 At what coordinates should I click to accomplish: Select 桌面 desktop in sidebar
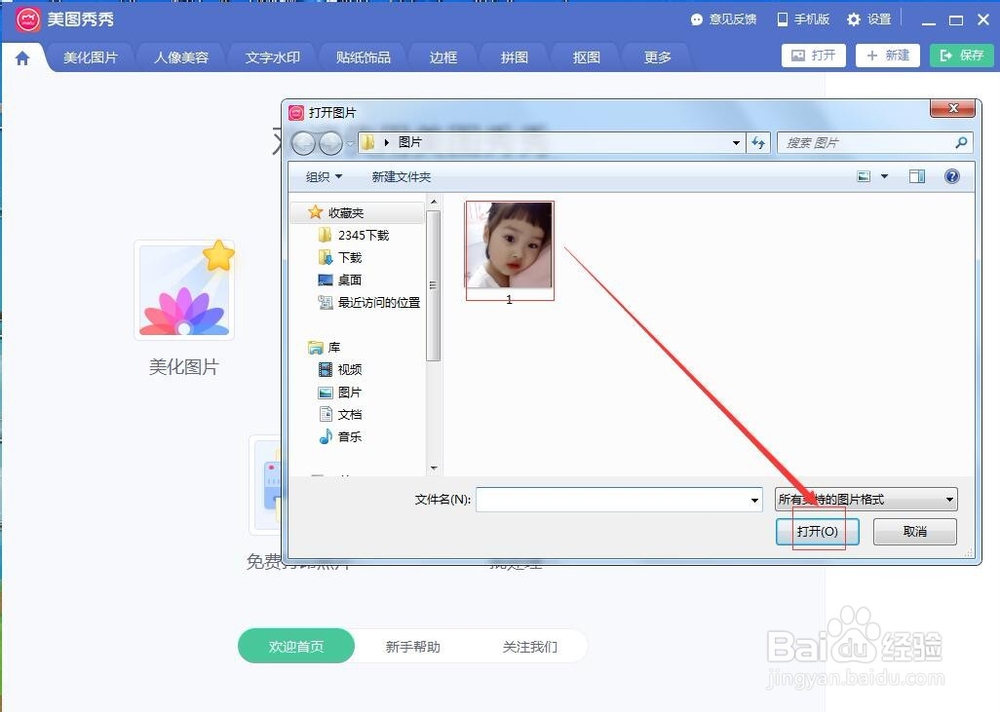[340, 280]
